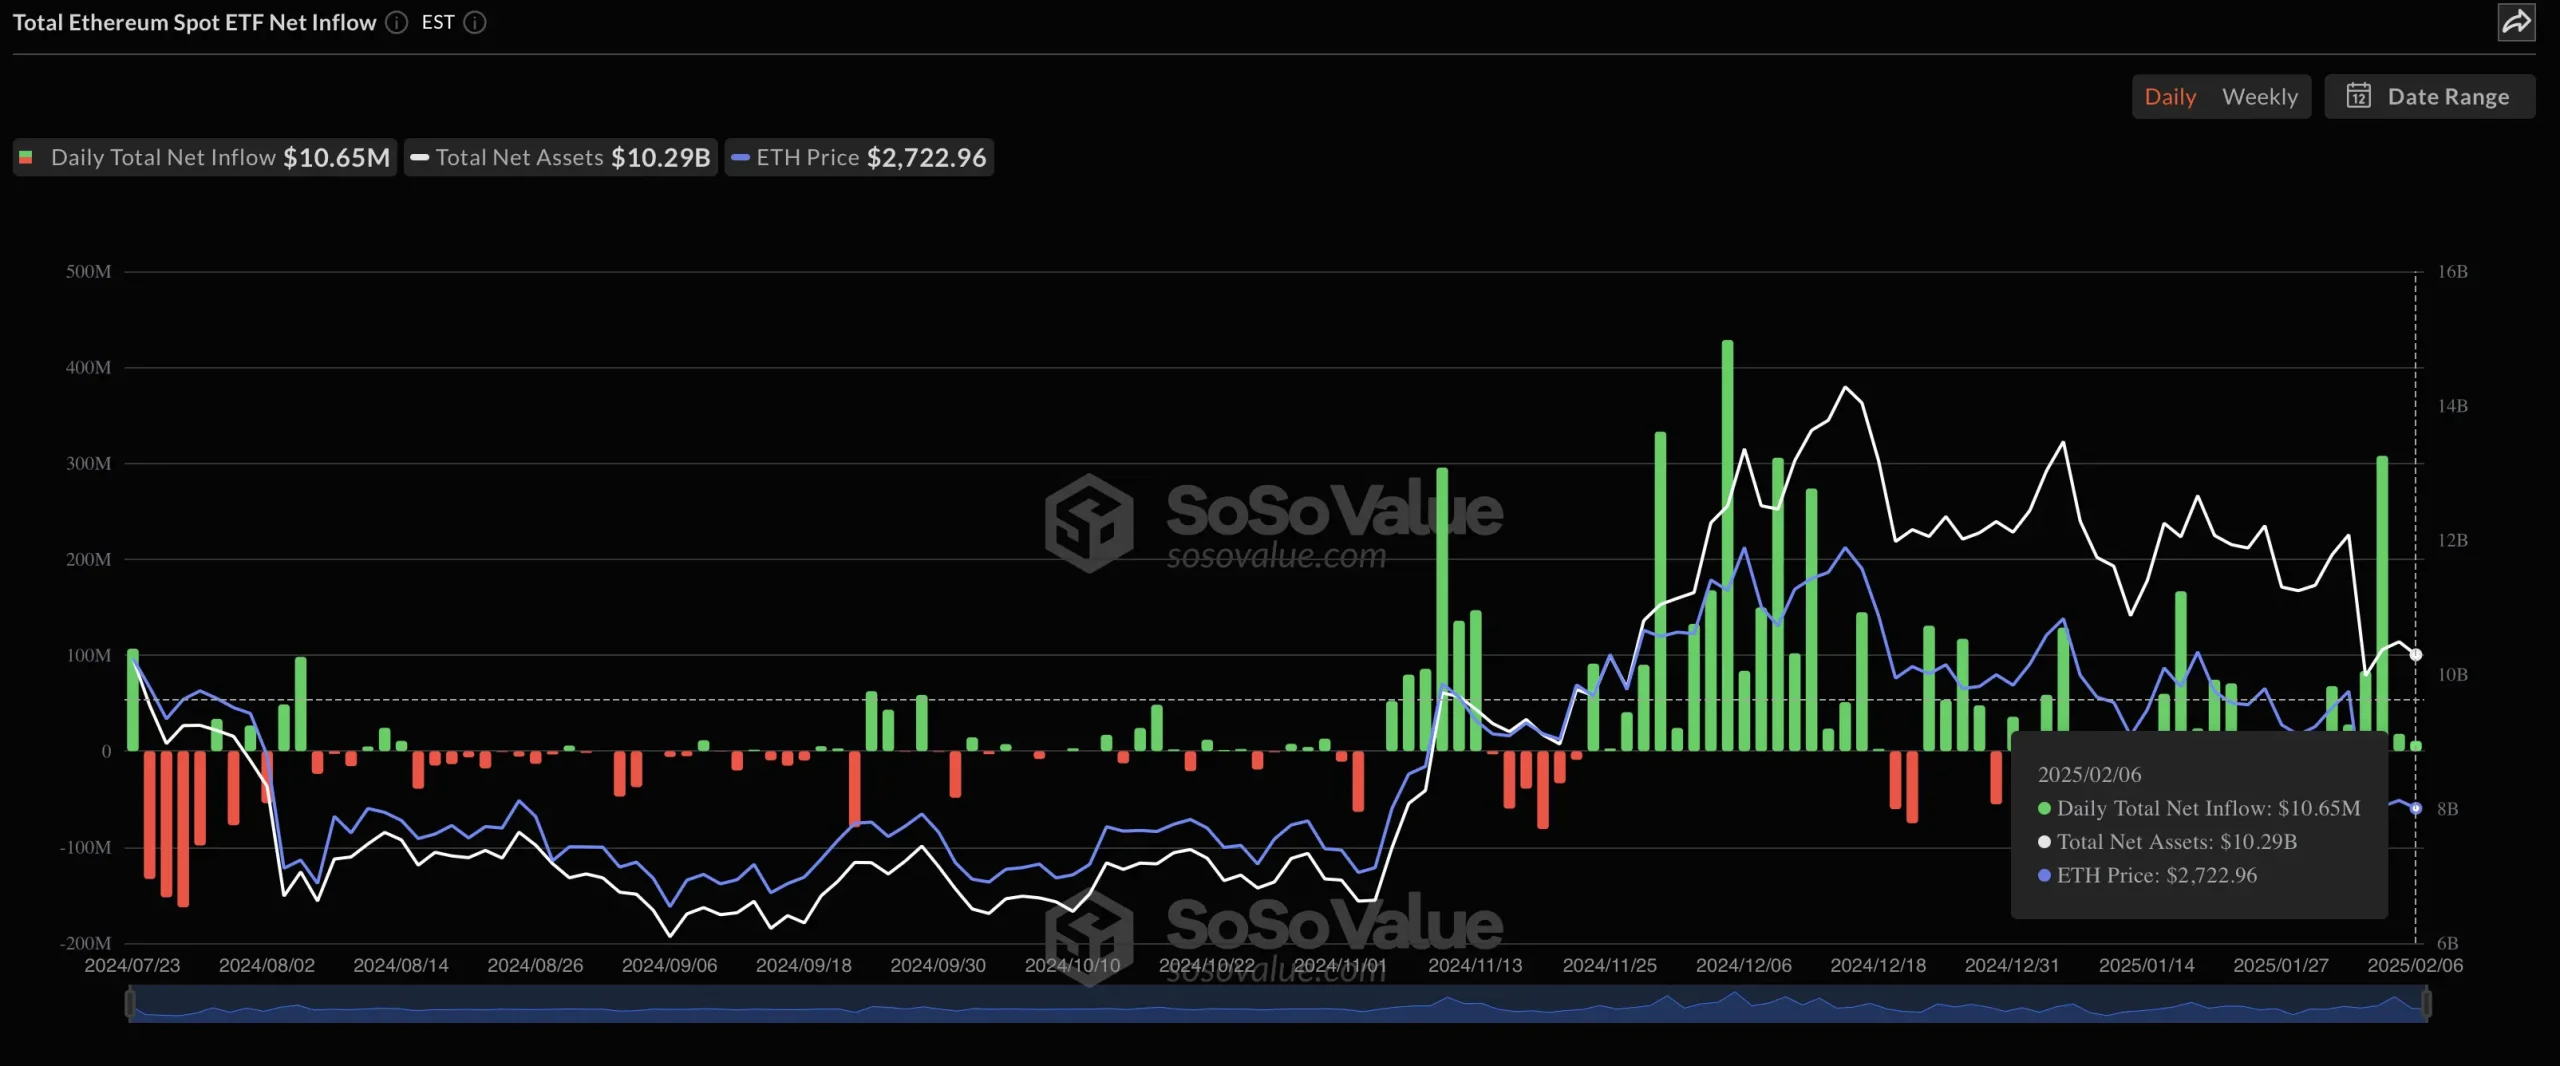
Task: Click tooltip Total Net Assets: $10.29B row
Action: (x=2167, y=842)
